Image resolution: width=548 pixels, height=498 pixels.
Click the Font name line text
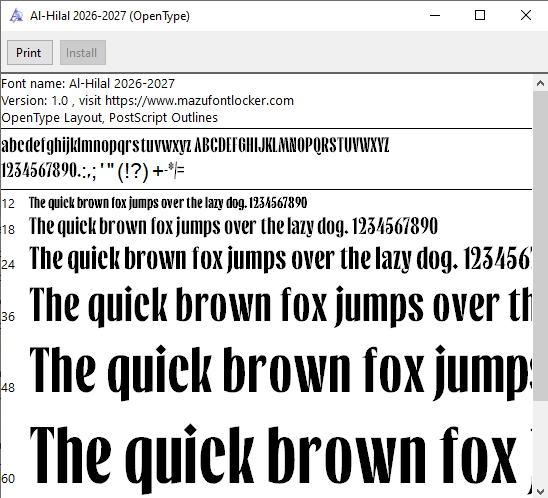(x=88, y=84)
